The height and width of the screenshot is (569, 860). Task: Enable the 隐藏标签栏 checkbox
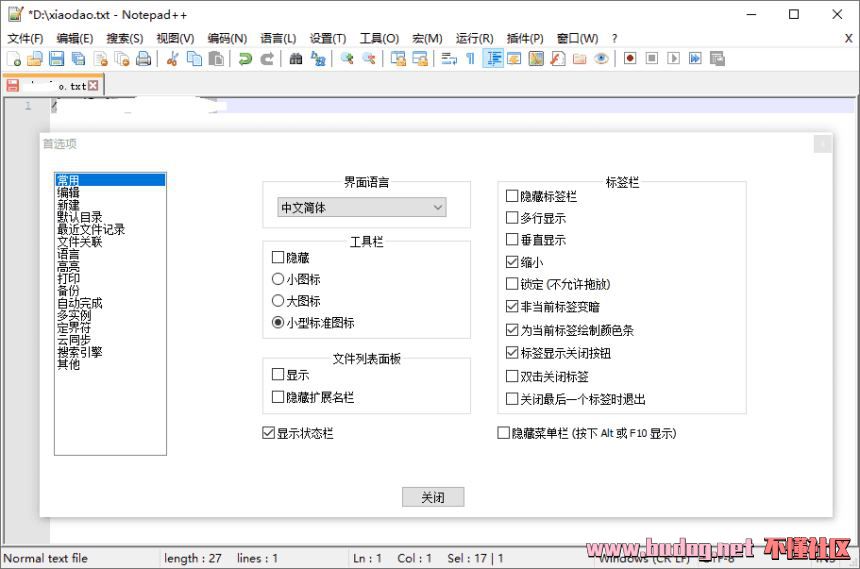click(x=512, y=196)
